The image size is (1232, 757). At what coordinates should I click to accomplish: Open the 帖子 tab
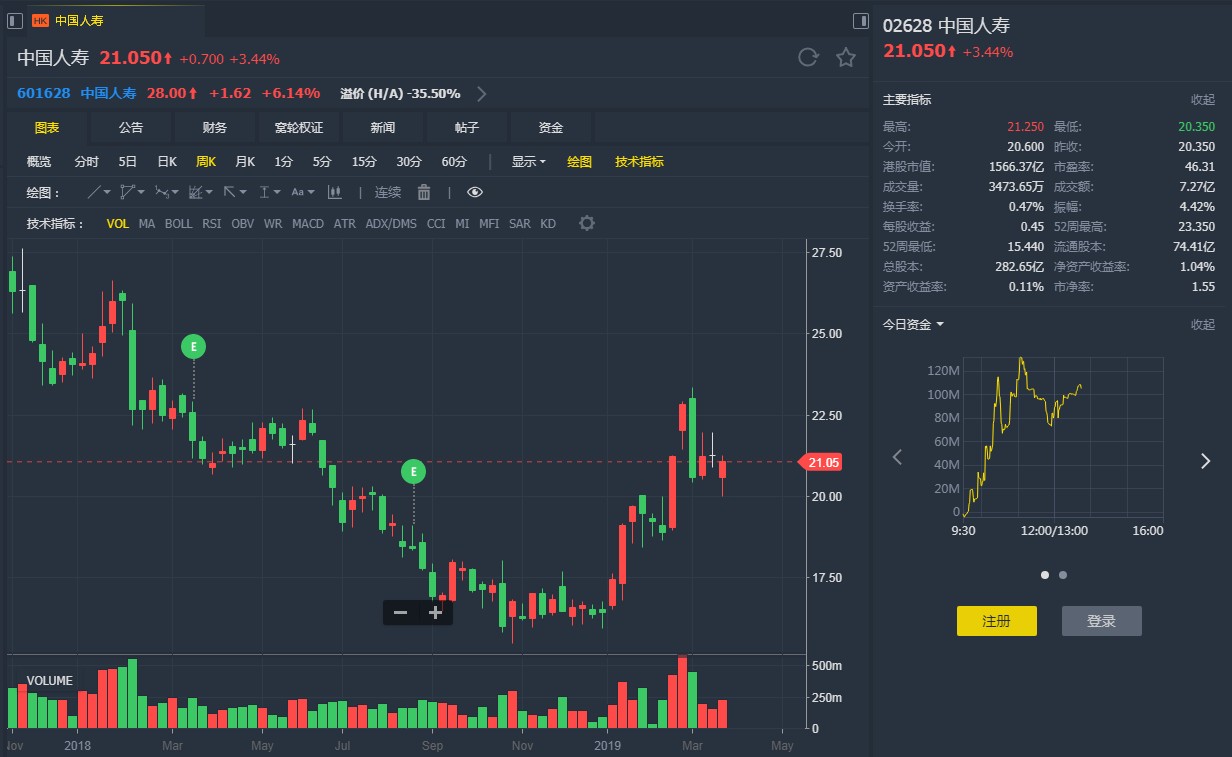point(467,128)
